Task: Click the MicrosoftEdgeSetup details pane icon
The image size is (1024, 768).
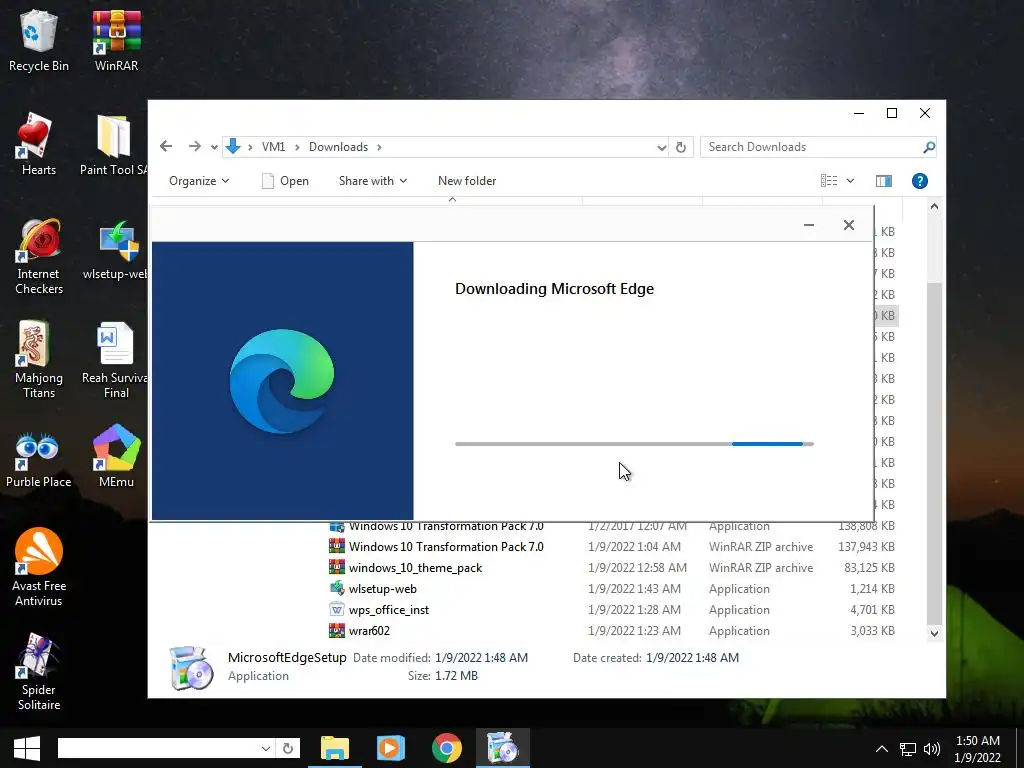Action: [191, 667]
